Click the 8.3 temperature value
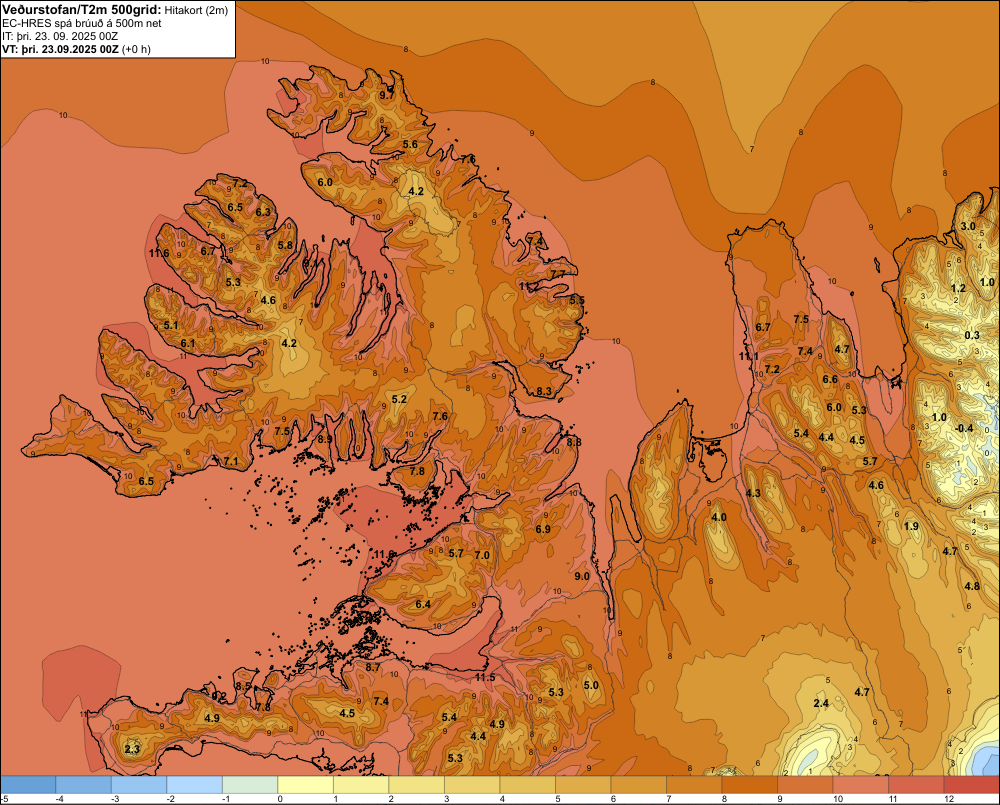This screenshot has width=1000, height=805. [544, 391]
